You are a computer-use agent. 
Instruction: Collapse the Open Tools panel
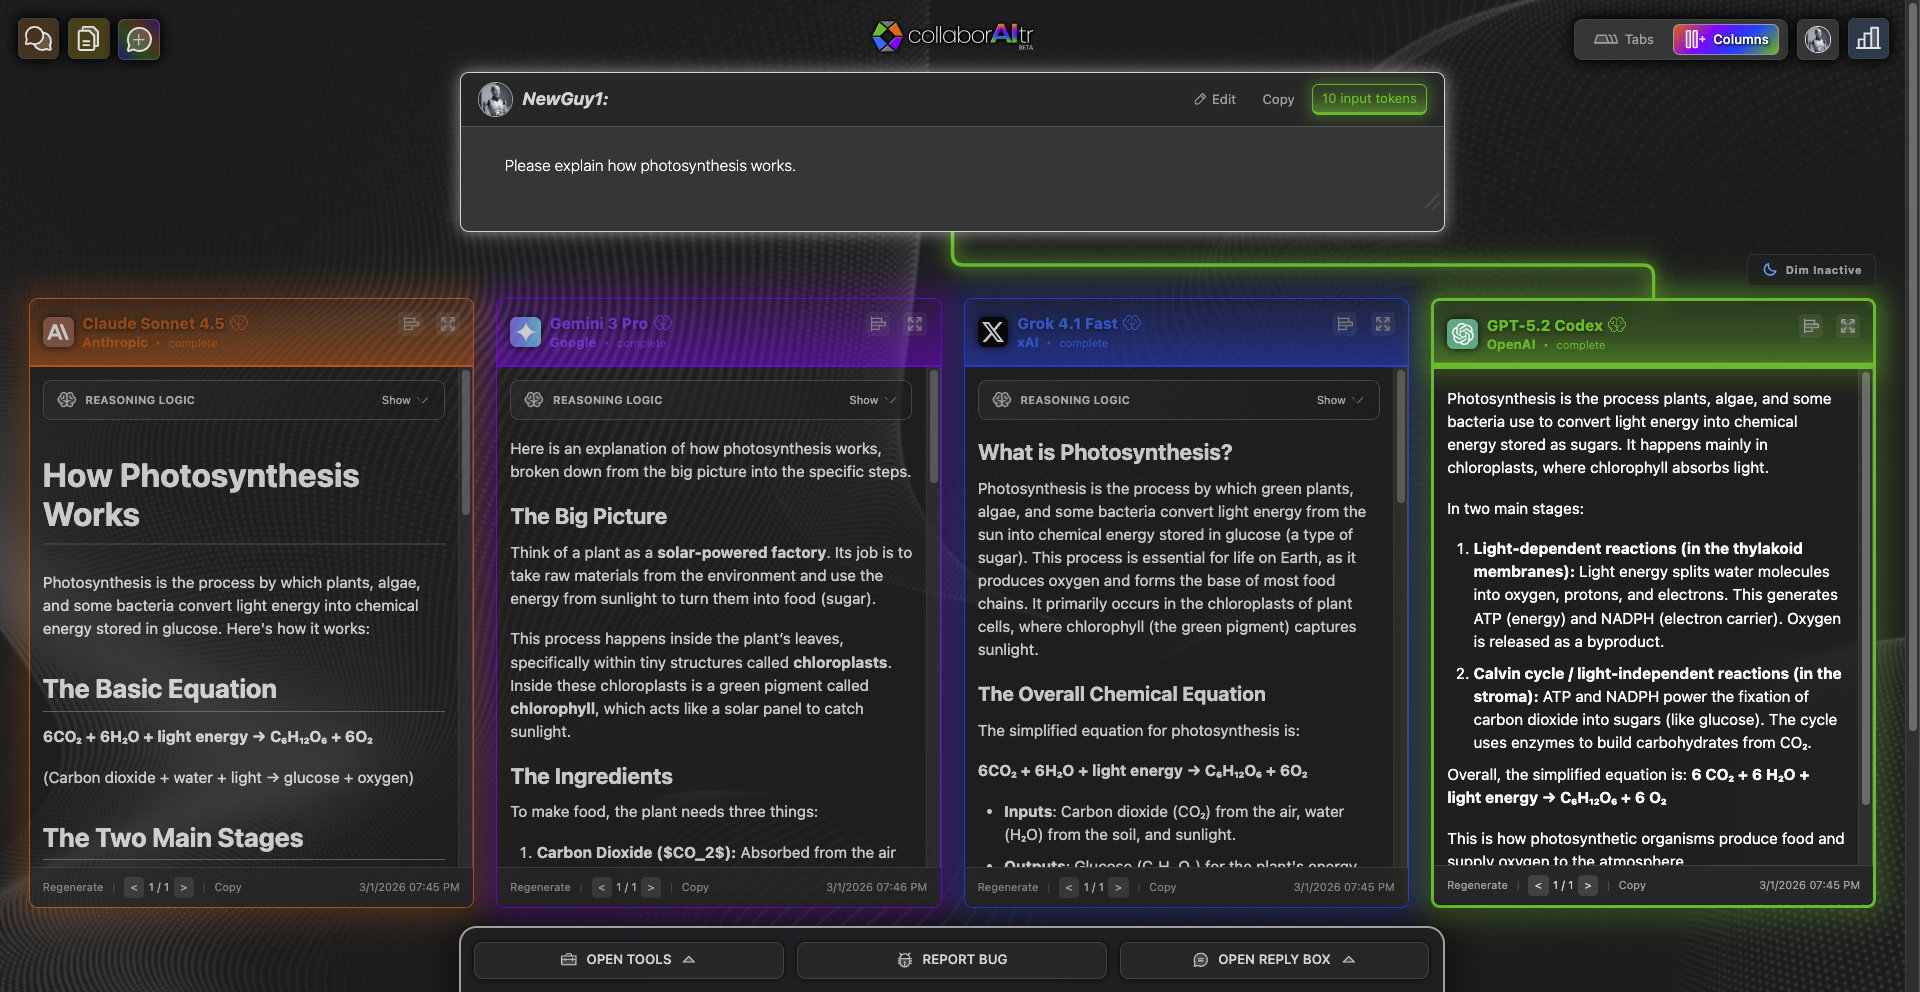click(628, 959)
